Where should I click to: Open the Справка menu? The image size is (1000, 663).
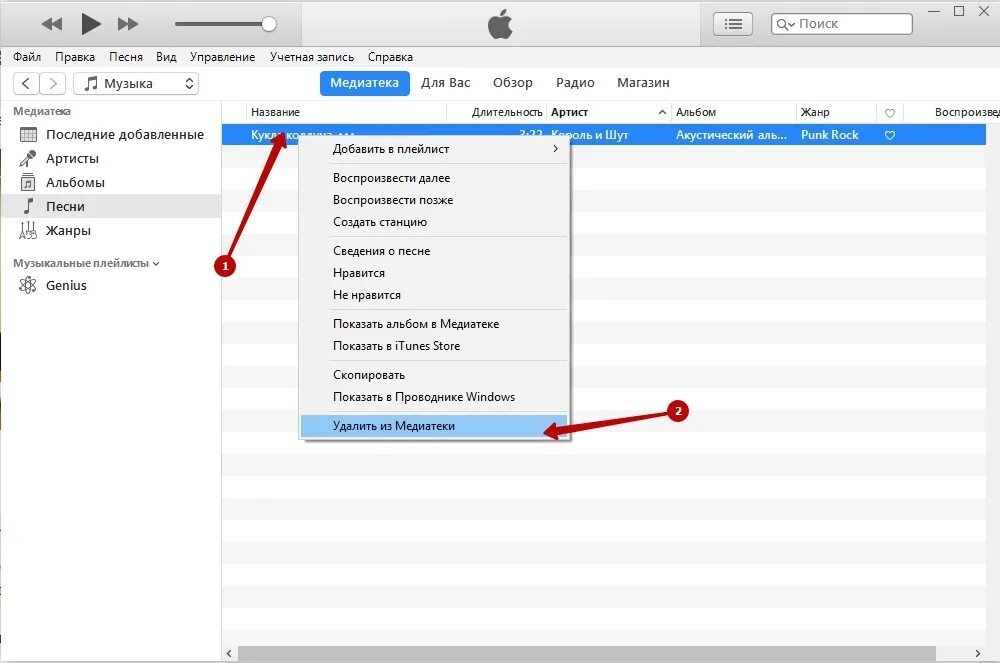[390, 57]
